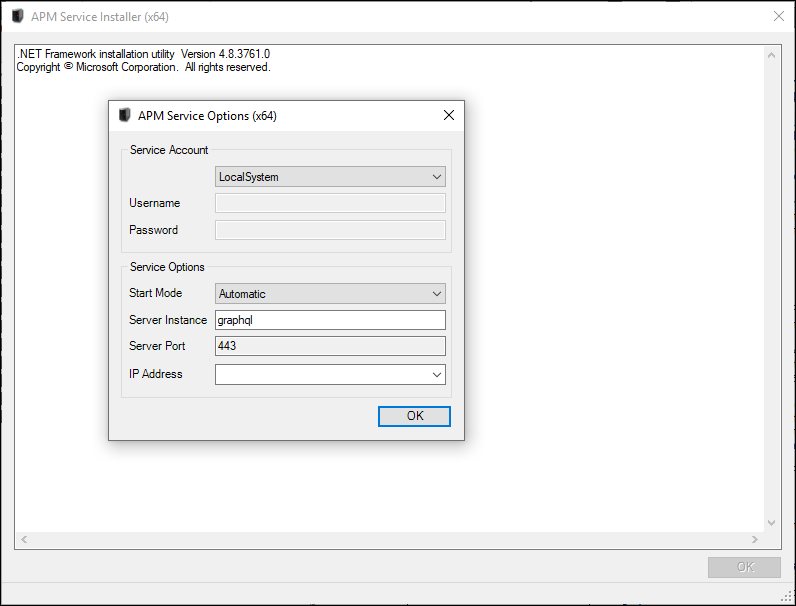The height and width of the screenshot is (606, 796).
Task: Click the IP Address label
Action: [x=155, y=374]
